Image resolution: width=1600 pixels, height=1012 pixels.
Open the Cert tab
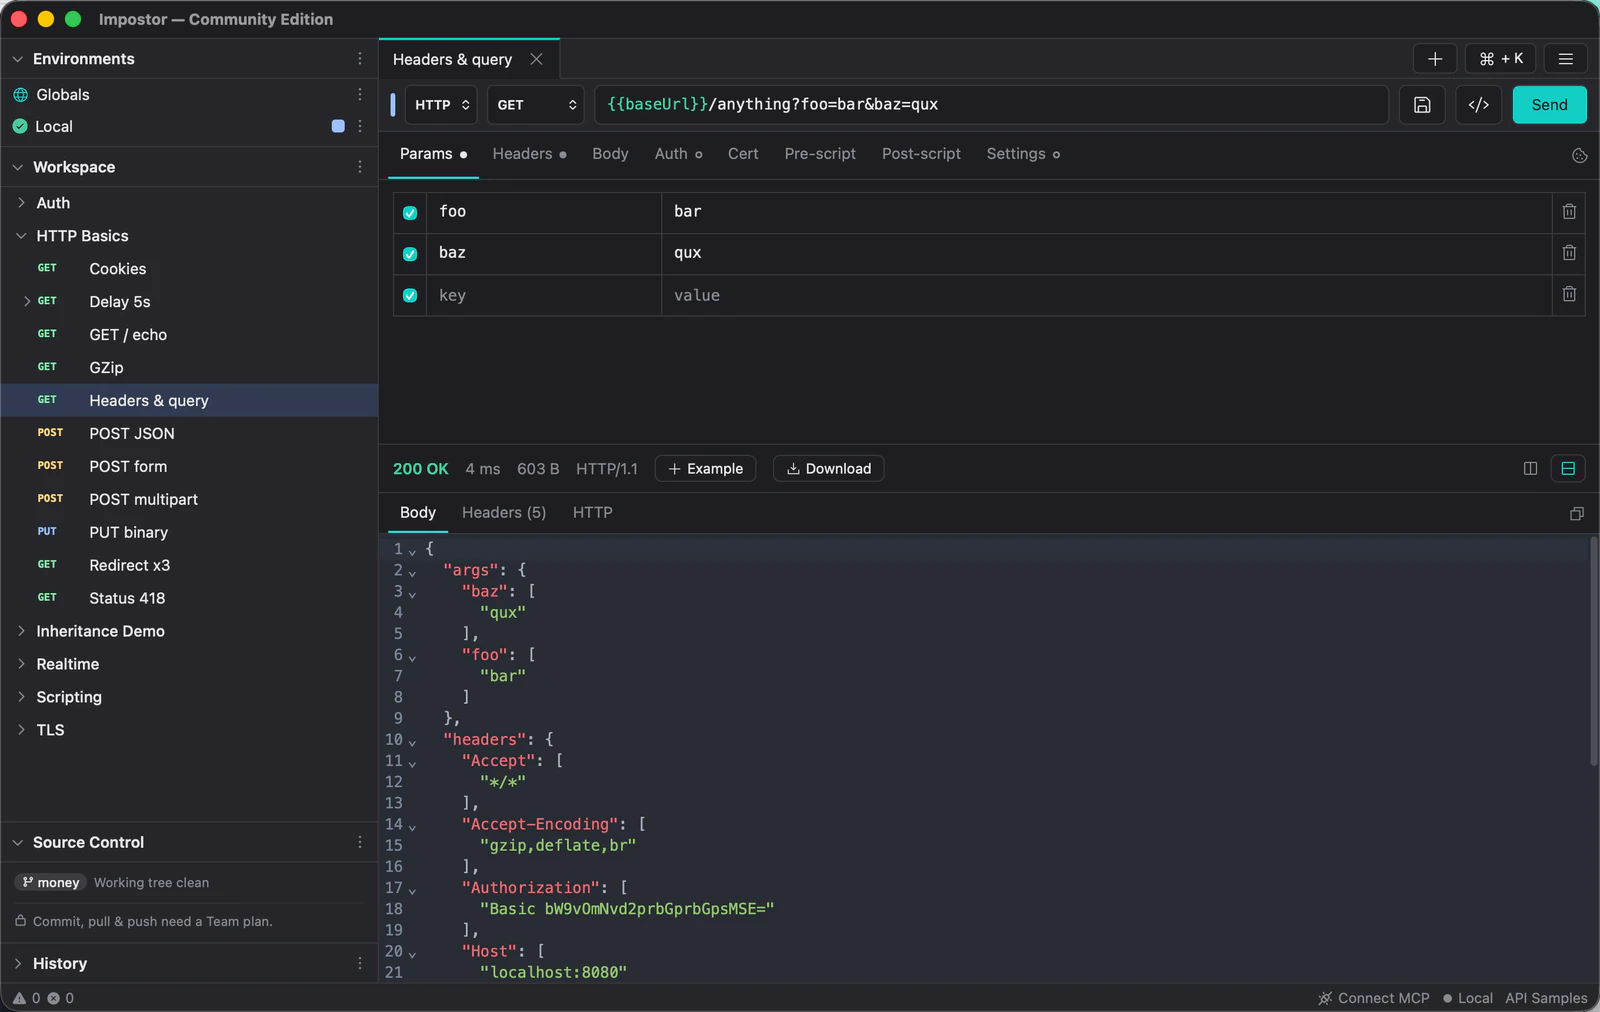point(743,154)
